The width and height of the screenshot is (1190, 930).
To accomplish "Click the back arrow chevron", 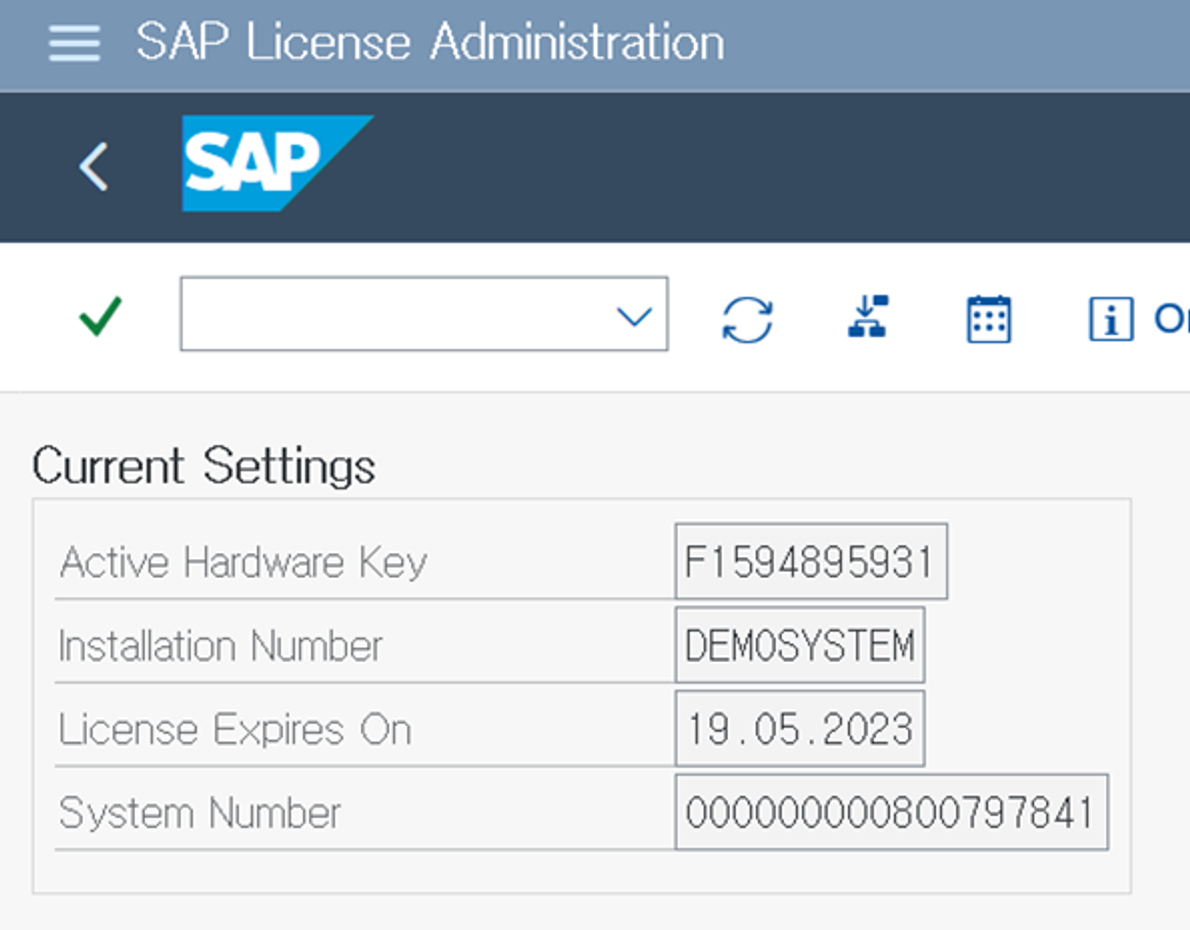I will [x=93, y=166].
